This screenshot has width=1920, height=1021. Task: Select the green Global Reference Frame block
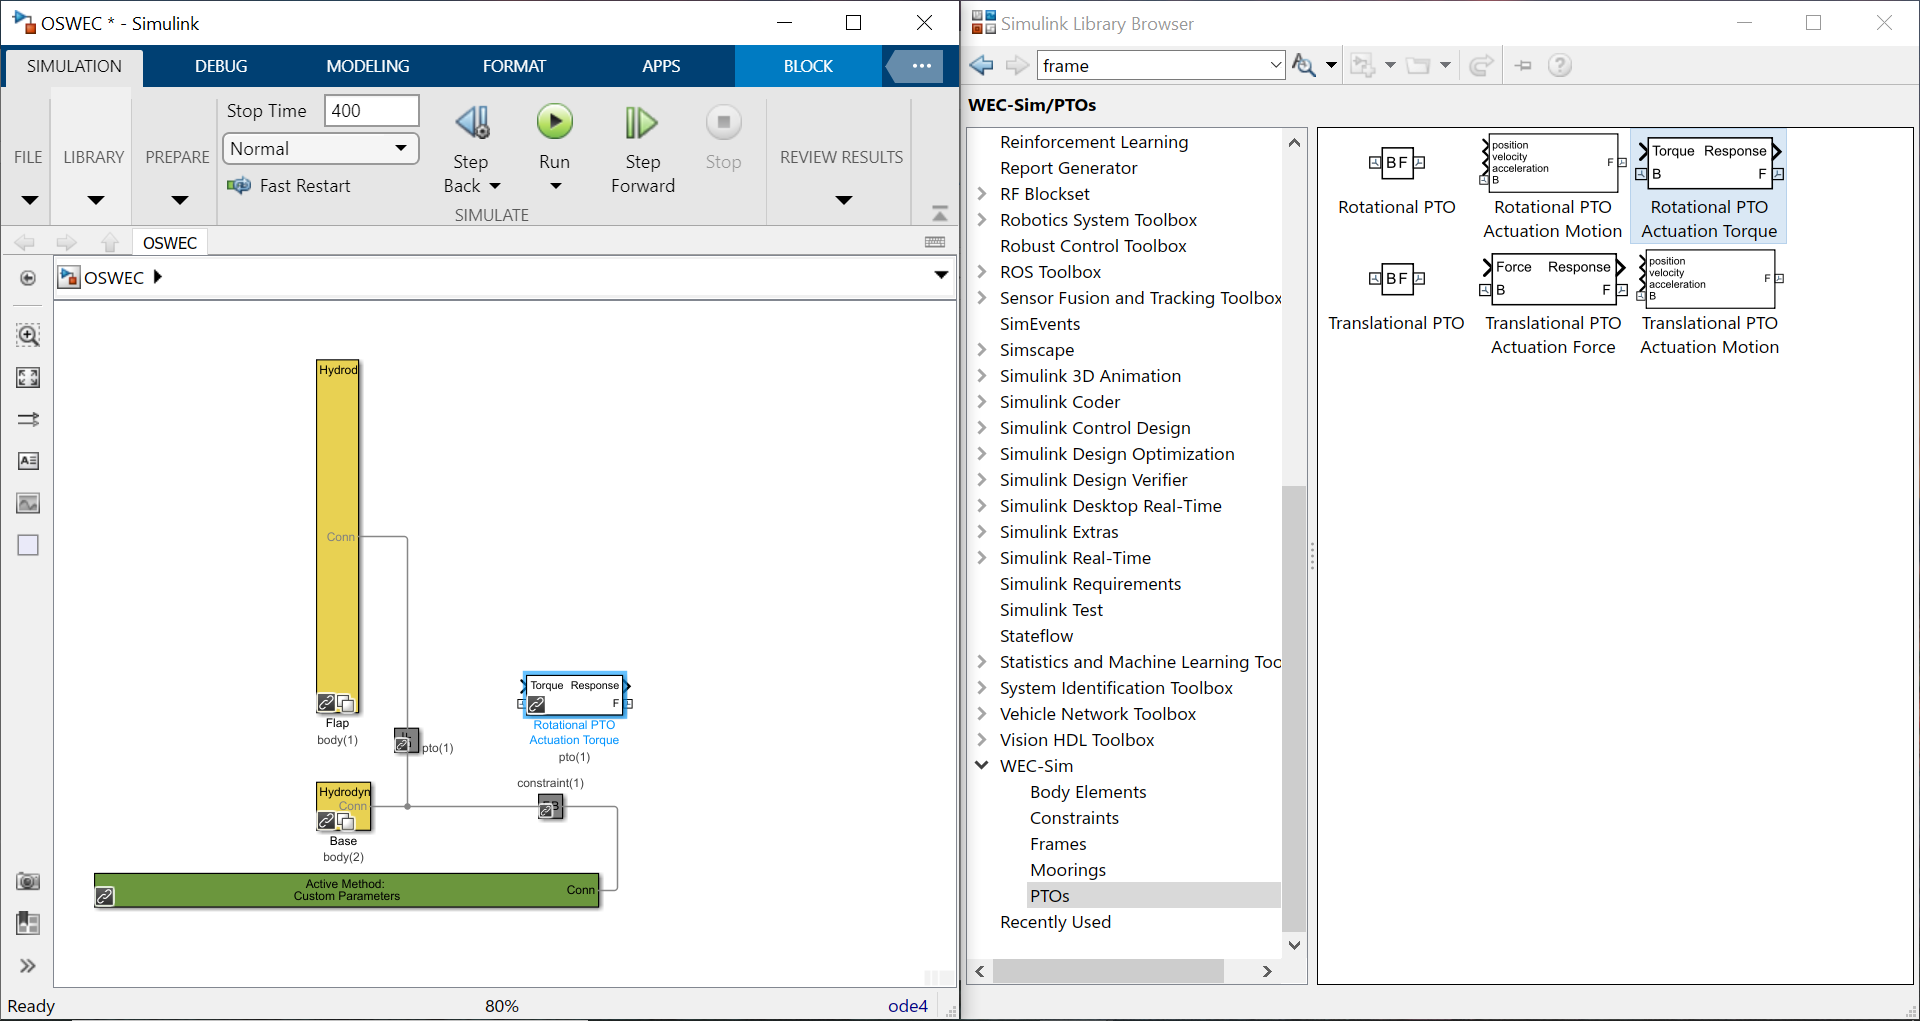pos(347,890)
